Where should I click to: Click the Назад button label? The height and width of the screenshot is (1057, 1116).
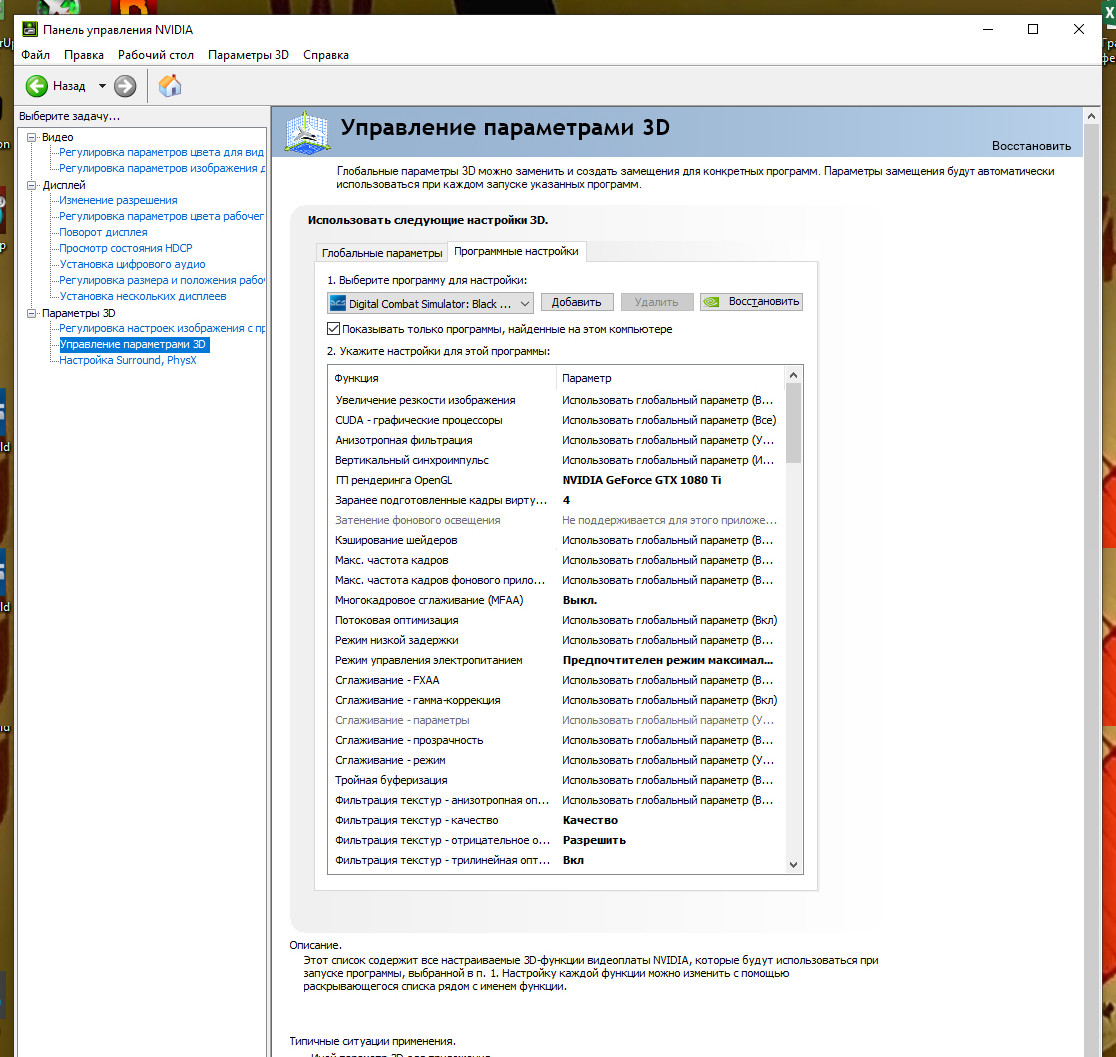(69, 86)
